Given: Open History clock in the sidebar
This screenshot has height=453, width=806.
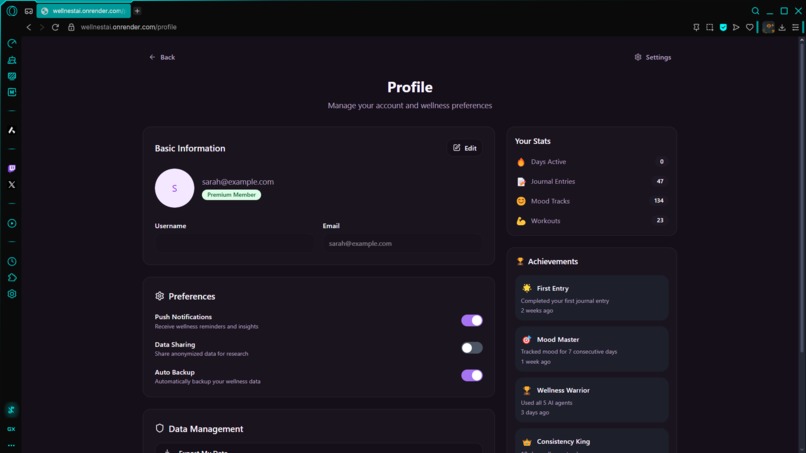Looking at the screenshot, I should 12,262.
